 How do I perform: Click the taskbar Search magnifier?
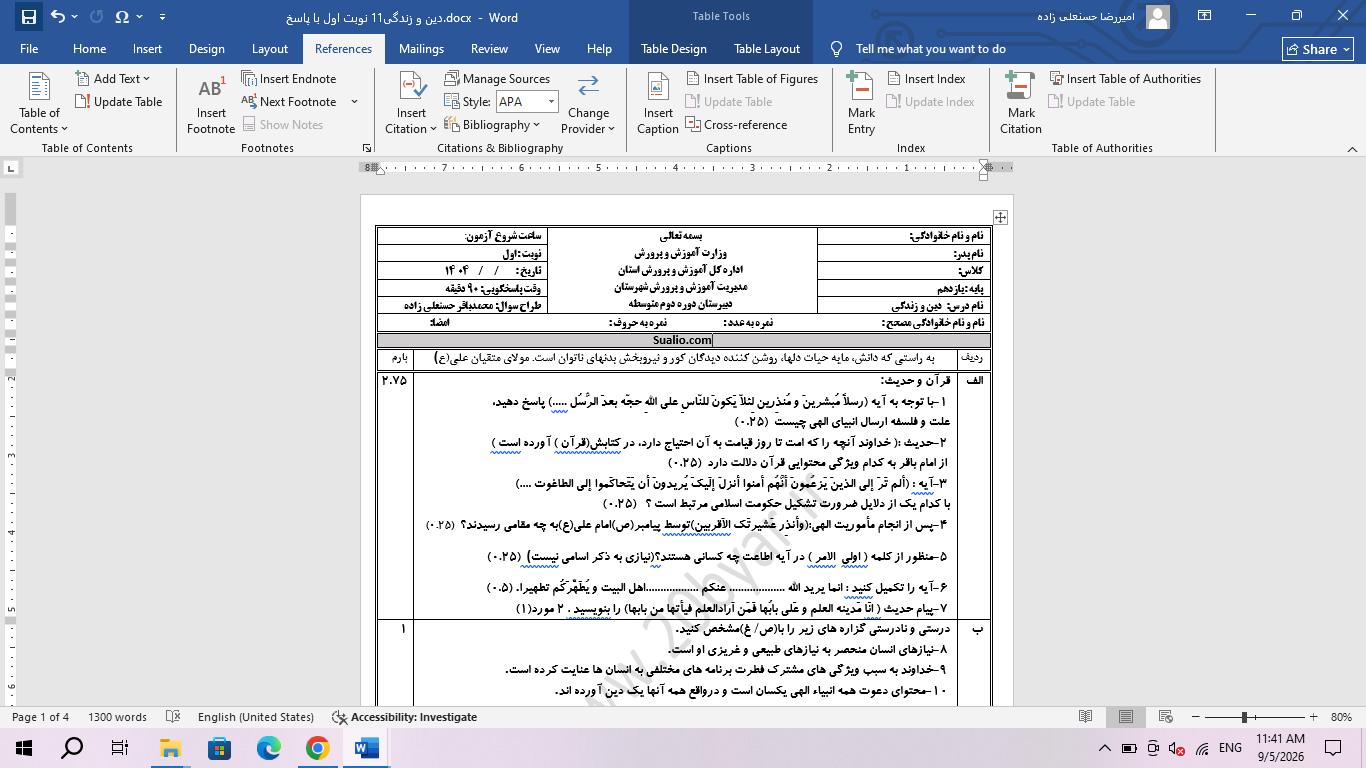(72, 747)
